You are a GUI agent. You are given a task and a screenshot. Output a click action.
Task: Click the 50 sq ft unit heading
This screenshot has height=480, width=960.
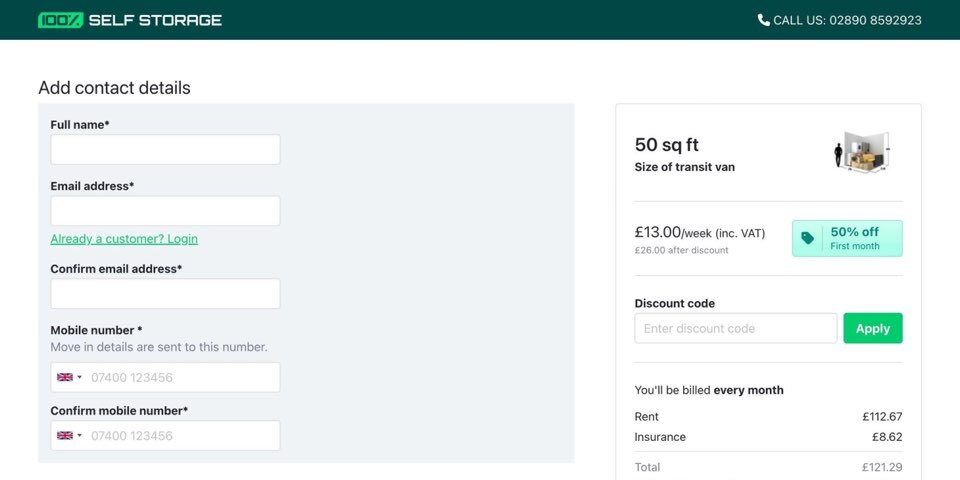click(666, 145)
